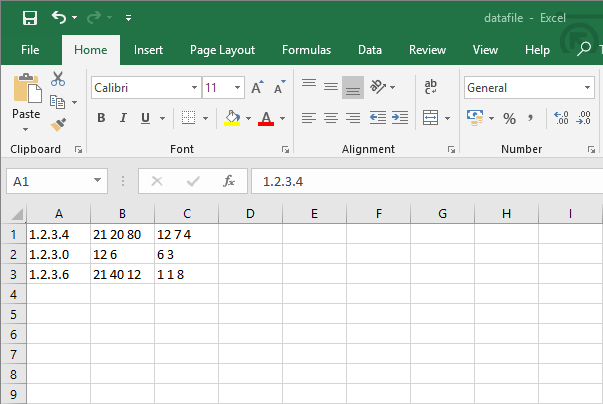Apply cell borders with the Borders icon

click(x=188, y=118)
